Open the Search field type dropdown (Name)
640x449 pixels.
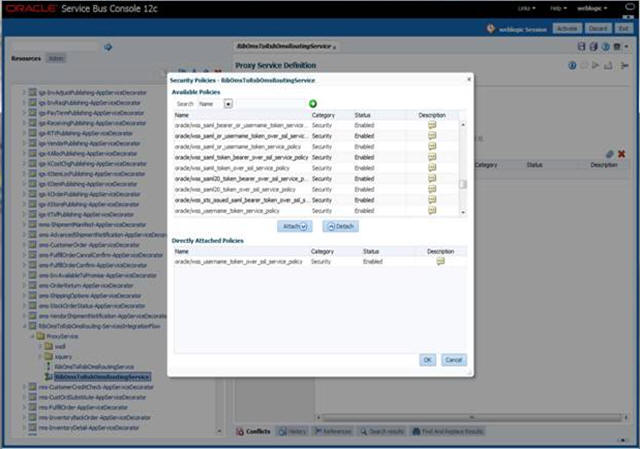[228, 104]
